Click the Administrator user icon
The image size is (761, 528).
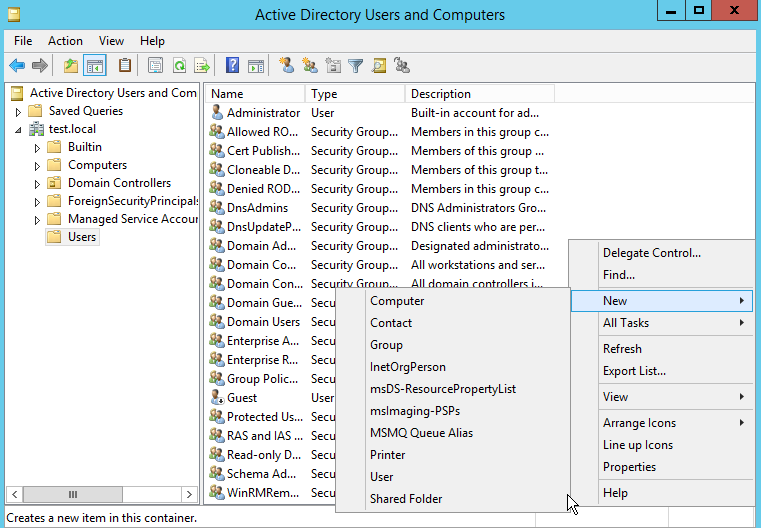pyautogui.click(x=217, y=113)
